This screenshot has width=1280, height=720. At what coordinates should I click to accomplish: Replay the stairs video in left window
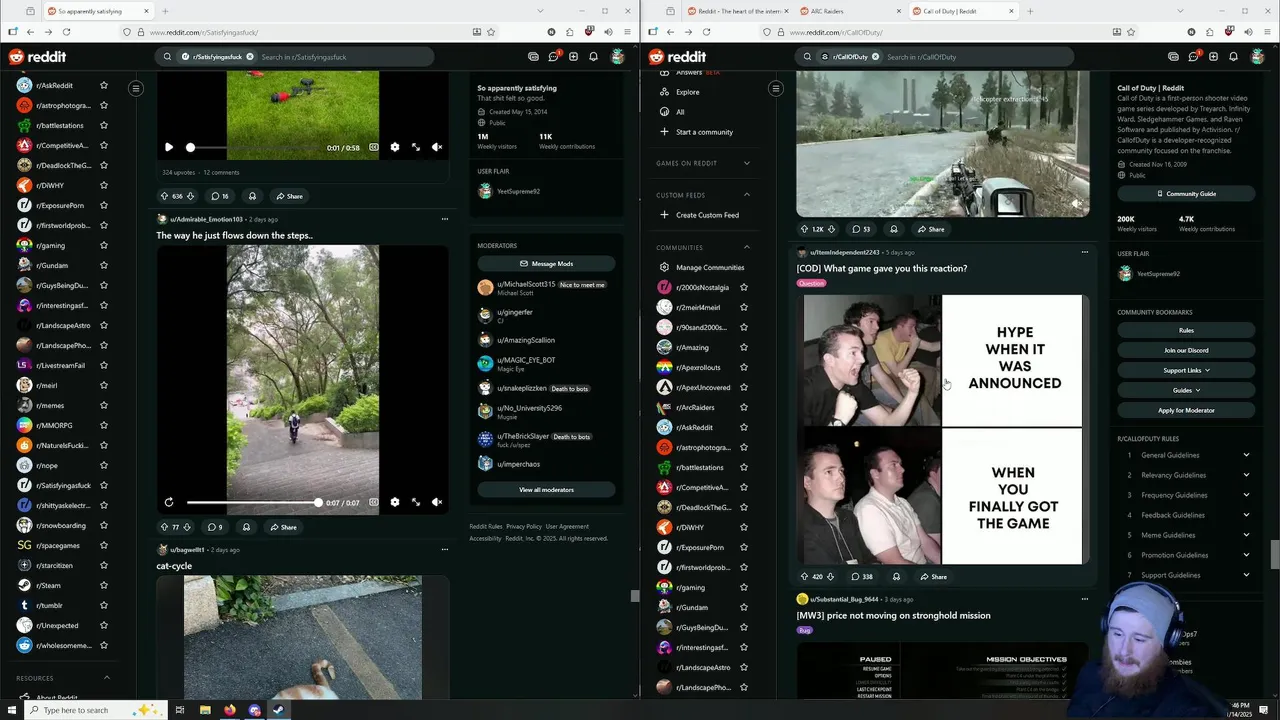tap(169, 502)
